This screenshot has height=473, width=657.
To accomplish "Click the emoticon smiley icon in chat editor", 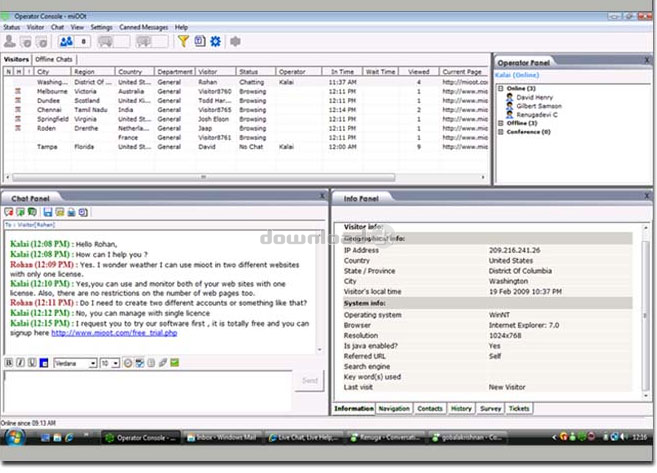I will tap(129, 362).
